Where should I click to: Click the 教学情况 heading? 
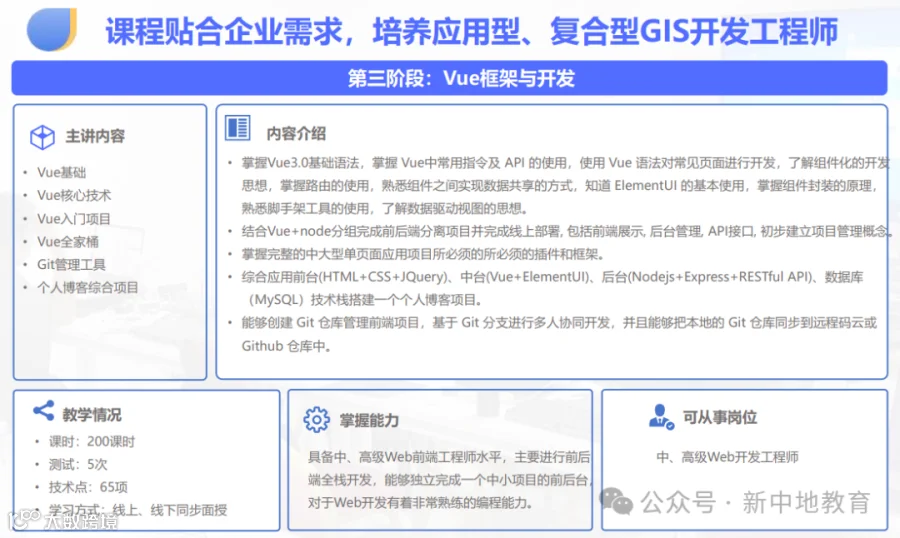click(92, 415)
